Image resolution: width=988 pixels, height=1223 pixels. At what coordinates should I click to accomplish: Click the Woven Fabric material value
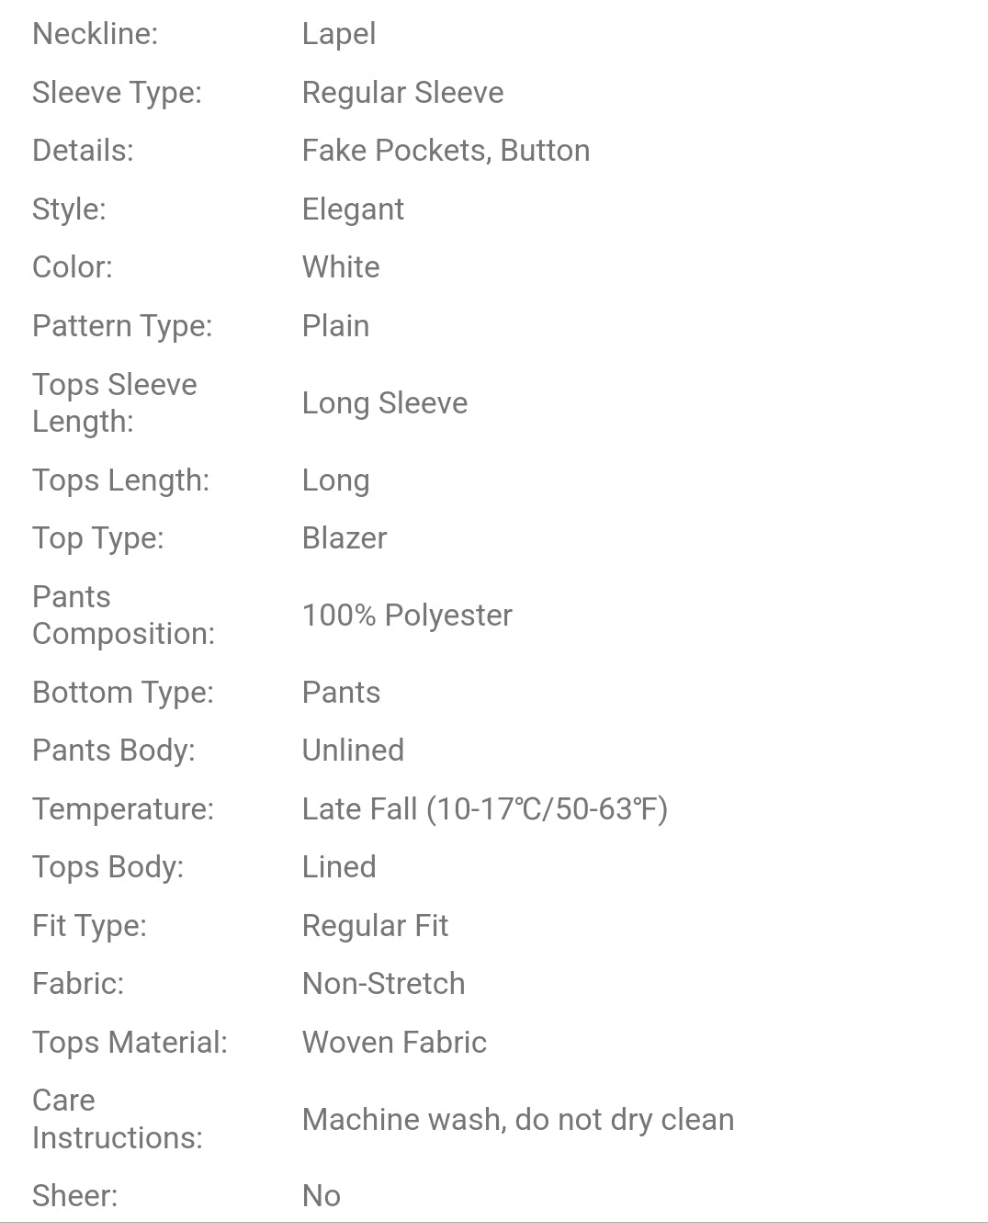pyautogui.click(x=394, y=1042)
